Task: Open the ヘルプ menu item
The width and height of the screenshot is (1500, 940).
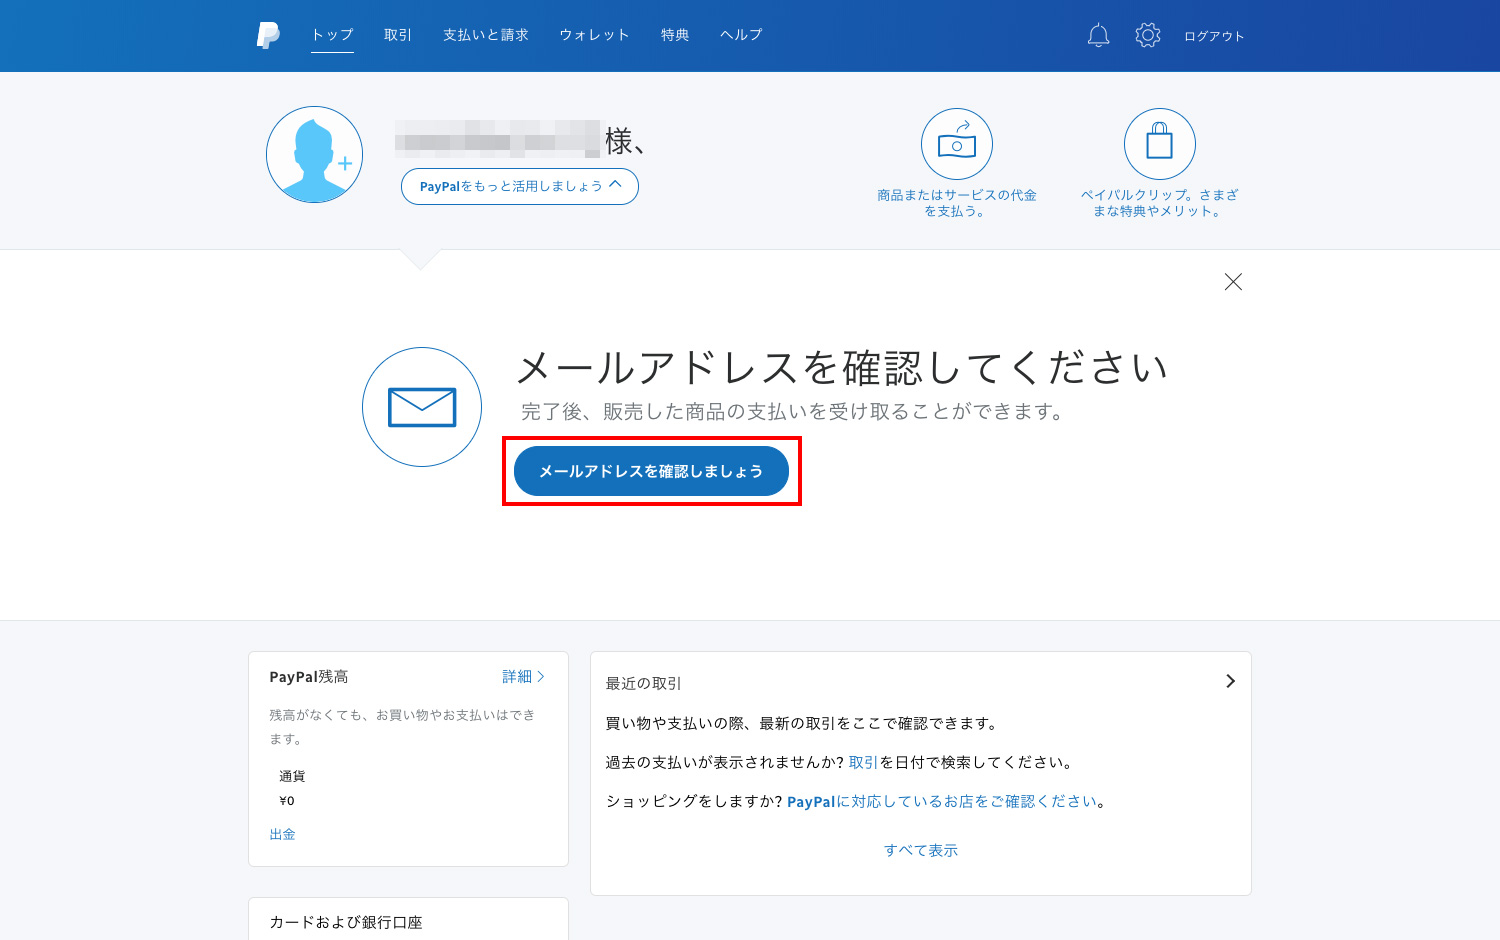Action: [741, 35]
